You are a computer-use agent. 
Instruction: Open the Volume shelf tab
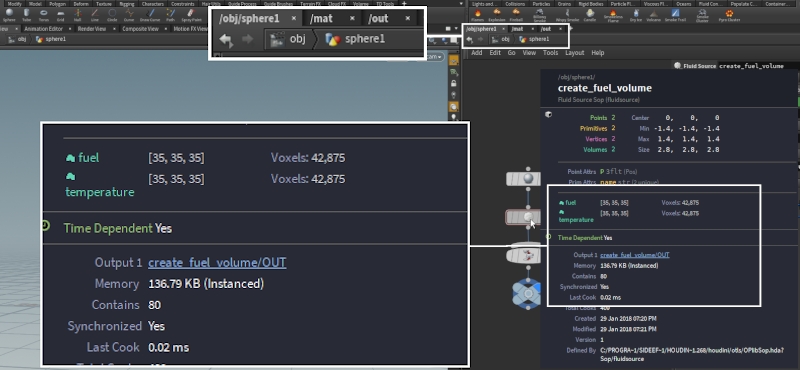tap(361, 4)
